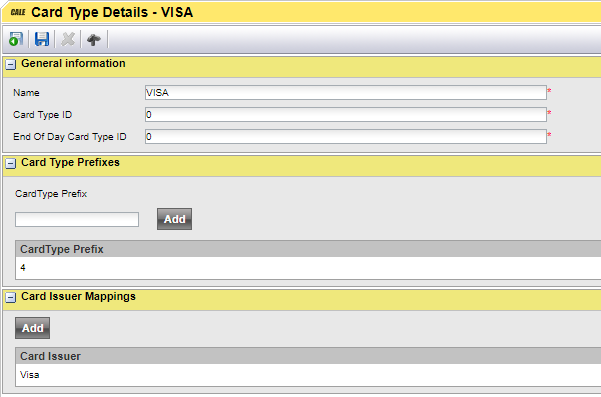Focus the End Of Day Card Type ID field
Image resolution: width=601 pixels, height=397 pixels.
(x=346, y=137)
